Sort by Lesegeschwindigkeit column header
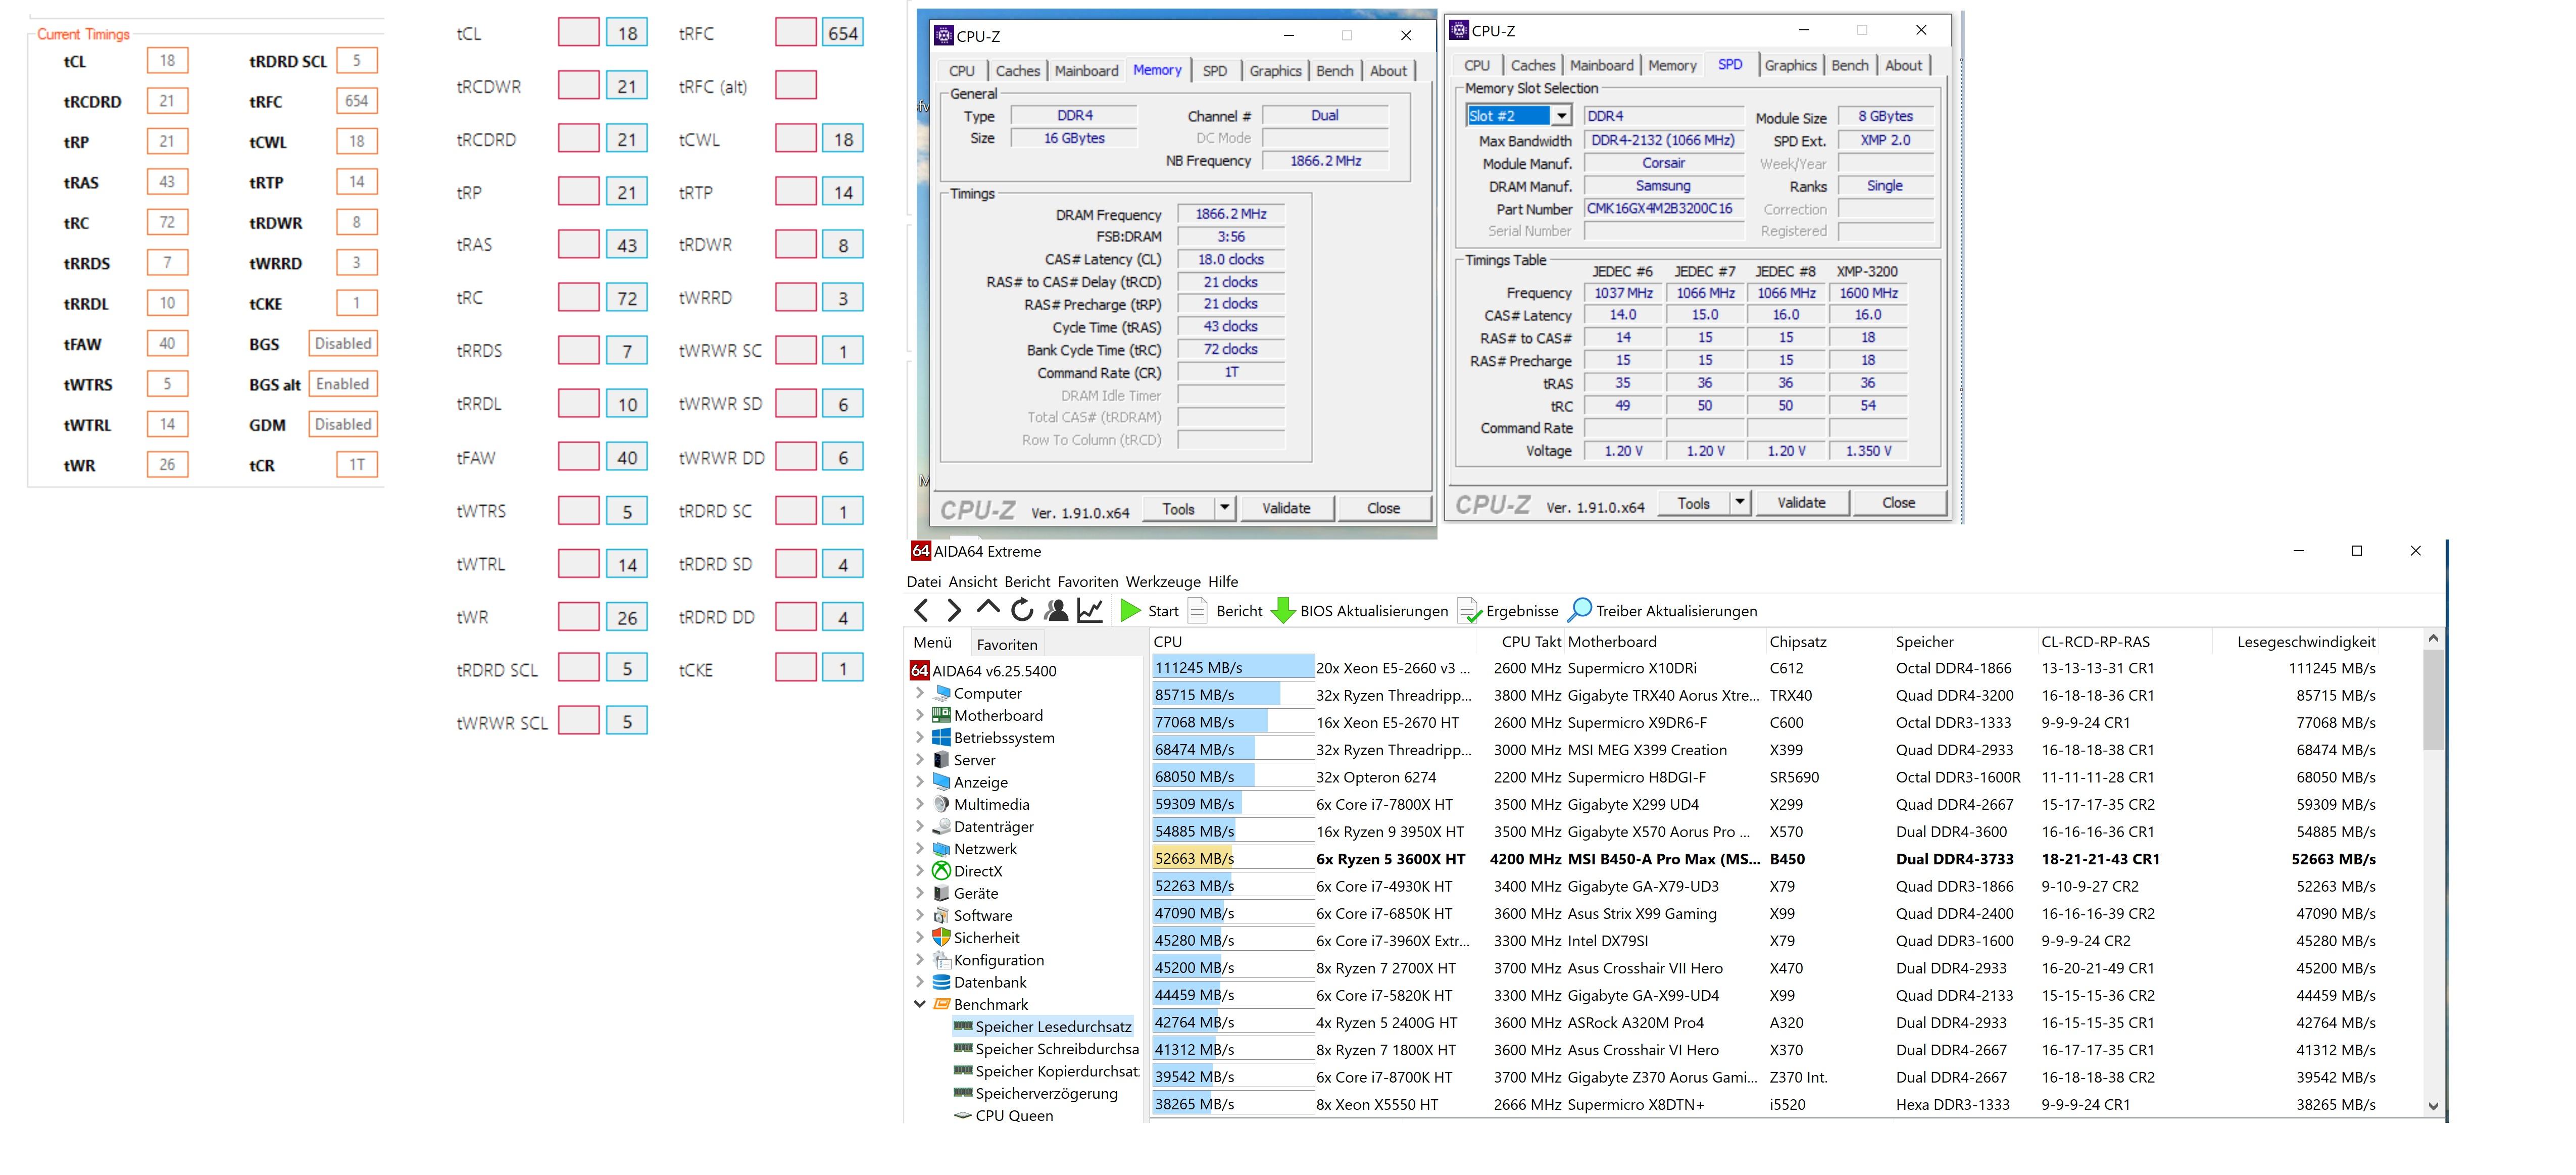2576x1175 pixels. pyautogui.click(x=2305, y=642)
